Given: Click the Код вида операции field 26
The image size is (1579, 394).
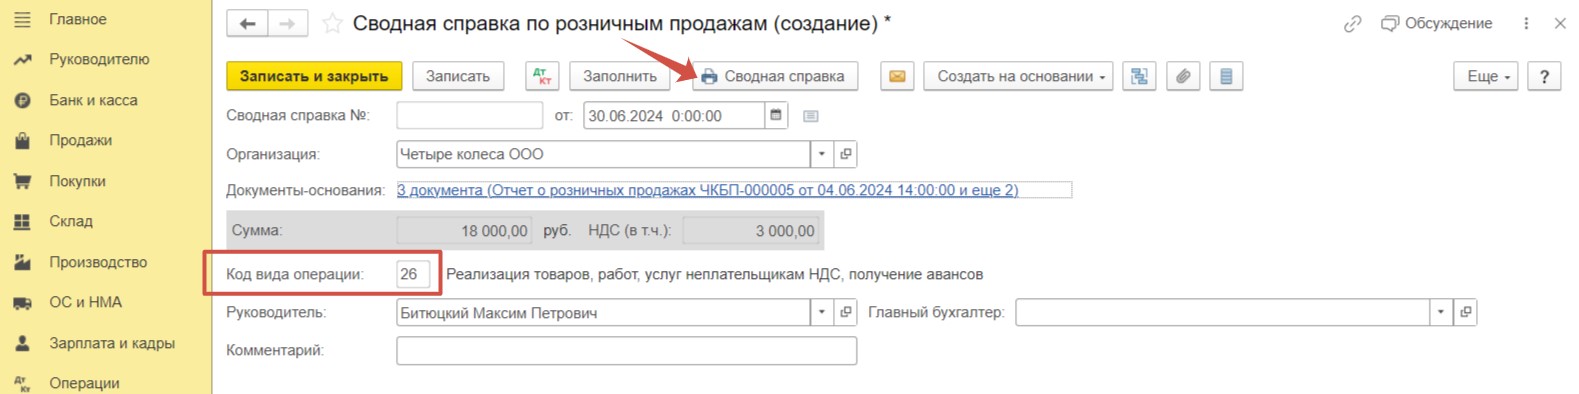Looking at the screenshot, I should [414, 274].
